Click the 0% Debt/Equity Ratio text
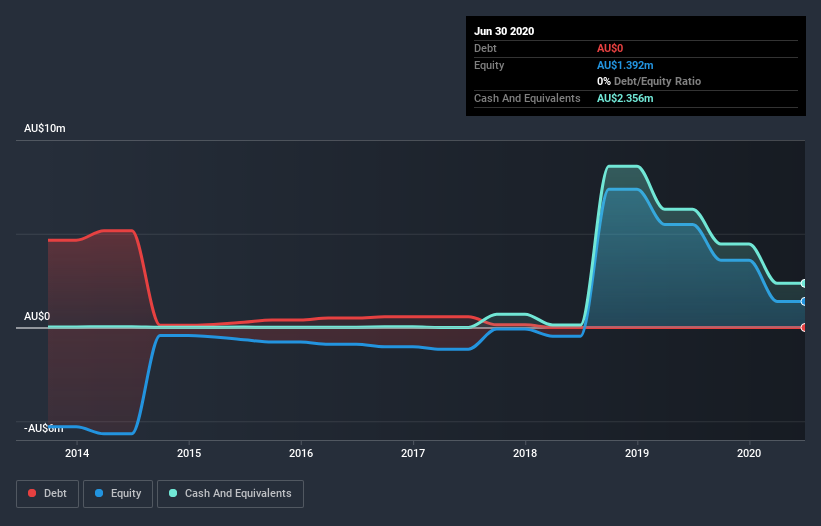 pos(649,81)
